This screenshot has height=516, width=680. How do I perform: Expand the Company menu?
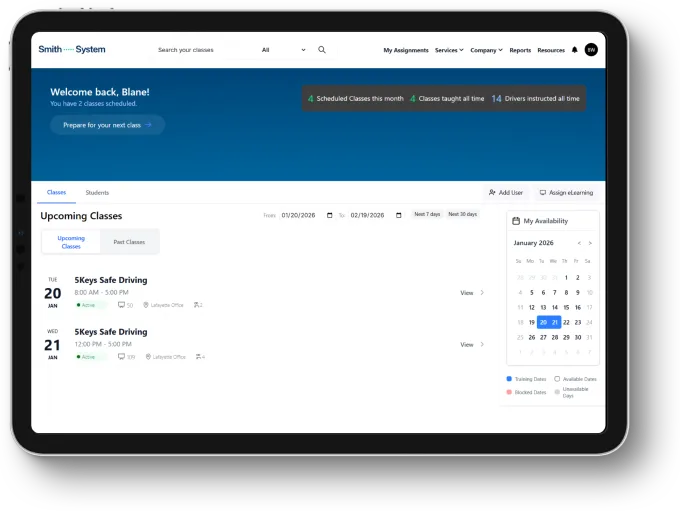[x=486, y=50]
